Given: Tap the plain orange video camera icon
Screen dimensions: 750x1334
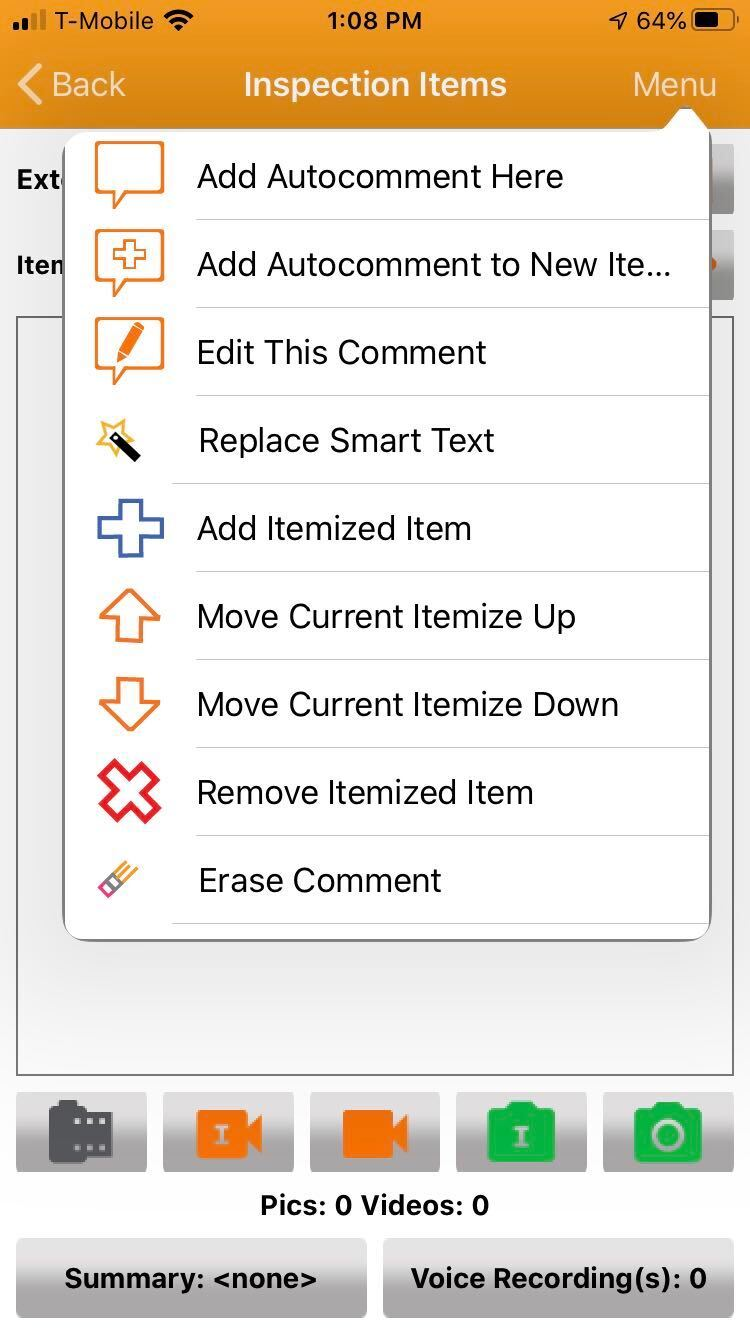Looking at the screenshot, I should pos(375,1132).
